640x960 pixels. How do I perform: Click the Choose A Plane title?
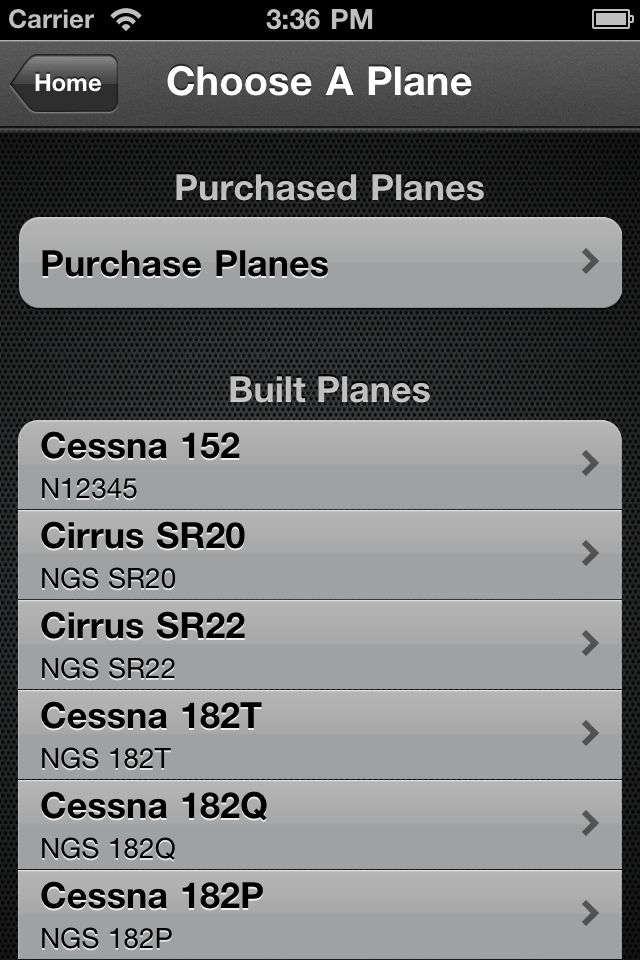click(x=319, y=81)
